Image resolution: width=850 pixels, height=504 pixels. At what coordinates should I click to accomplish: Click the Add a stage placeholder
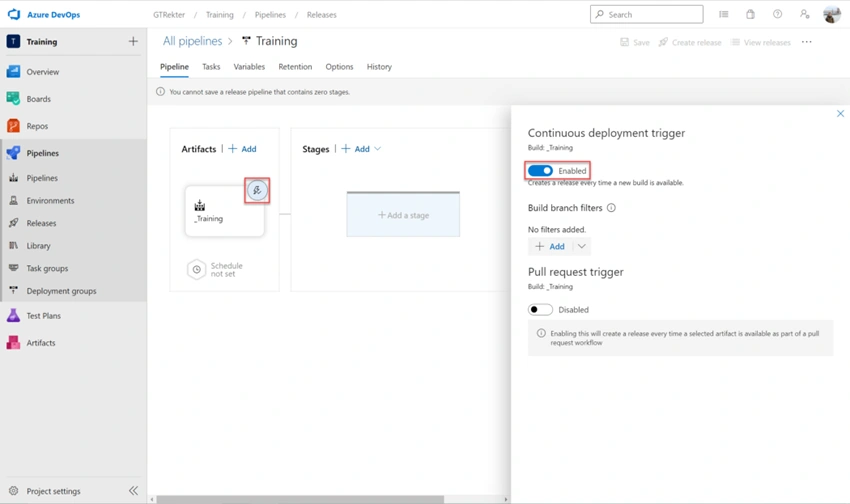coord(403,215)
